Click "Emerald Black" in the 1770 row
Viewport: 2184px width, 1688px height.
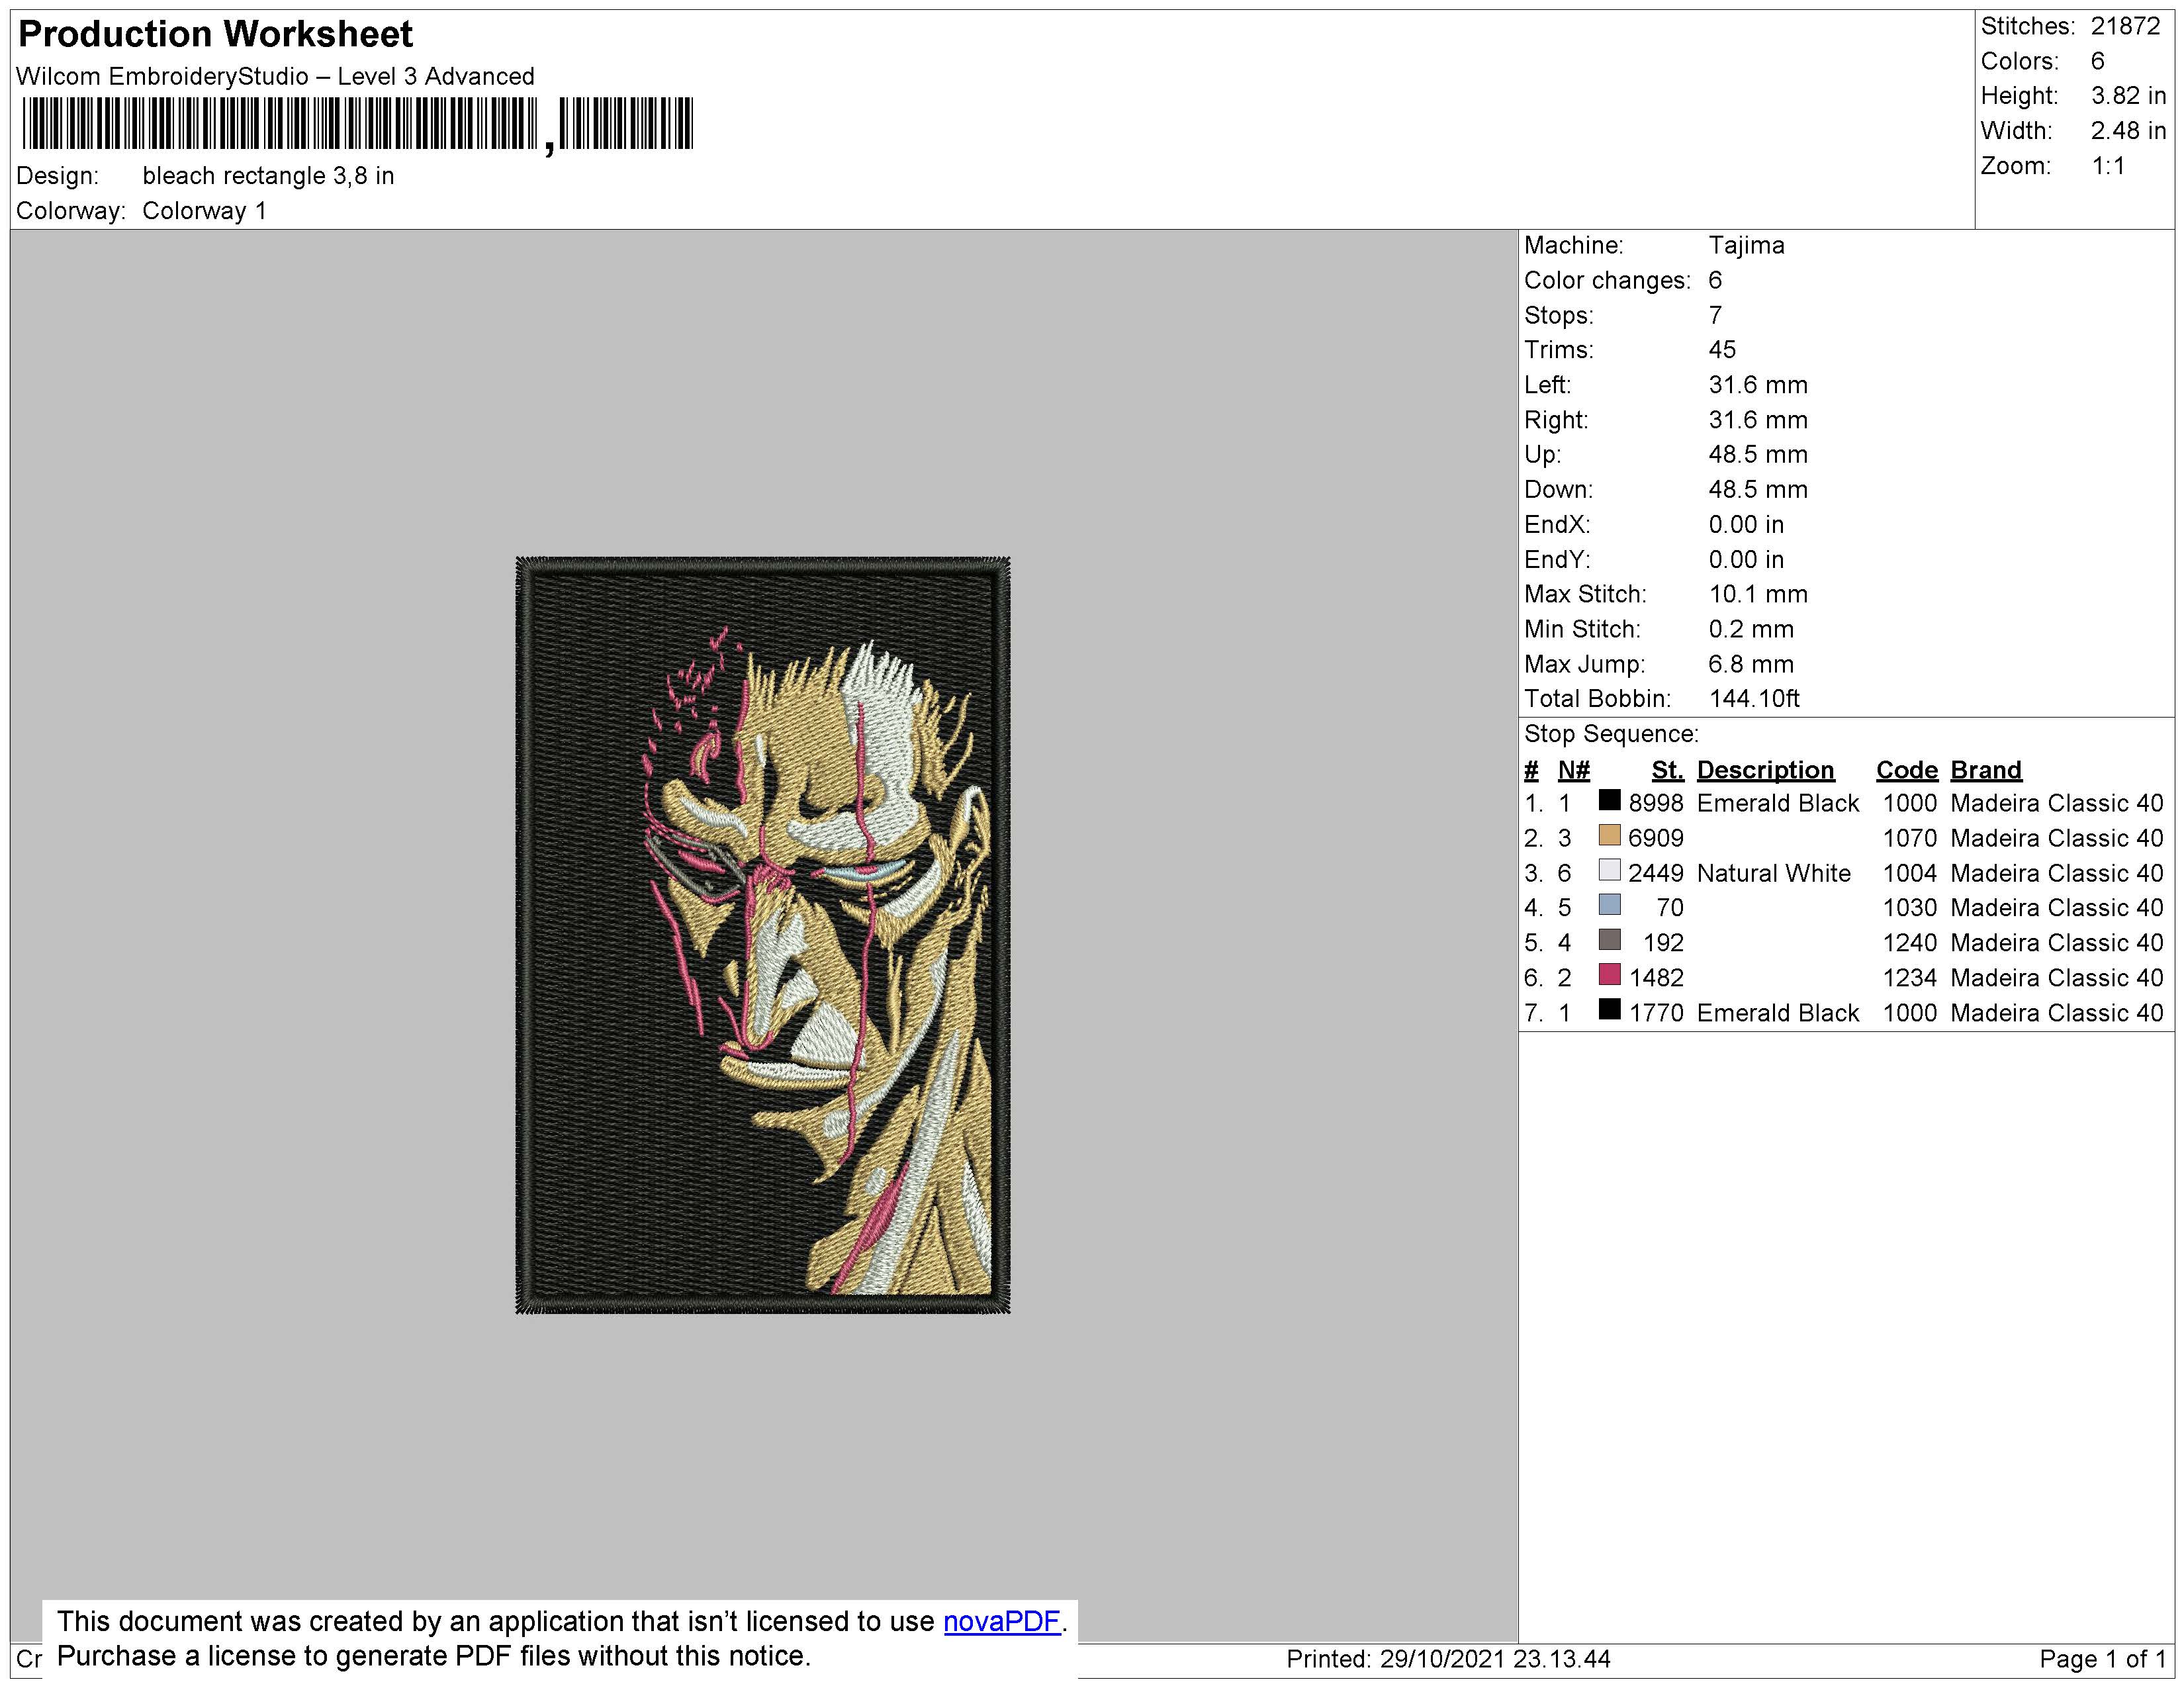1777,1013
